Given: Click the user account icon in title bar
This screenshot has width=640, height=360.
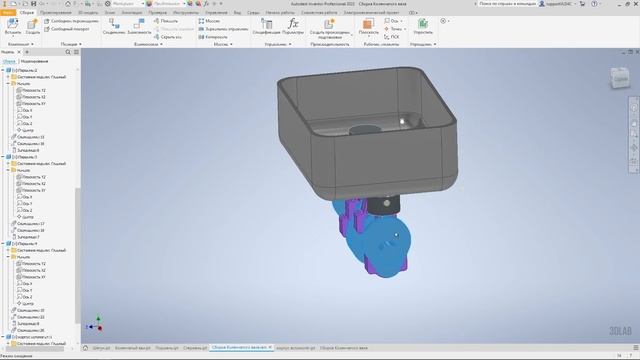Looking at the screenshot, I should pos(542,4).
